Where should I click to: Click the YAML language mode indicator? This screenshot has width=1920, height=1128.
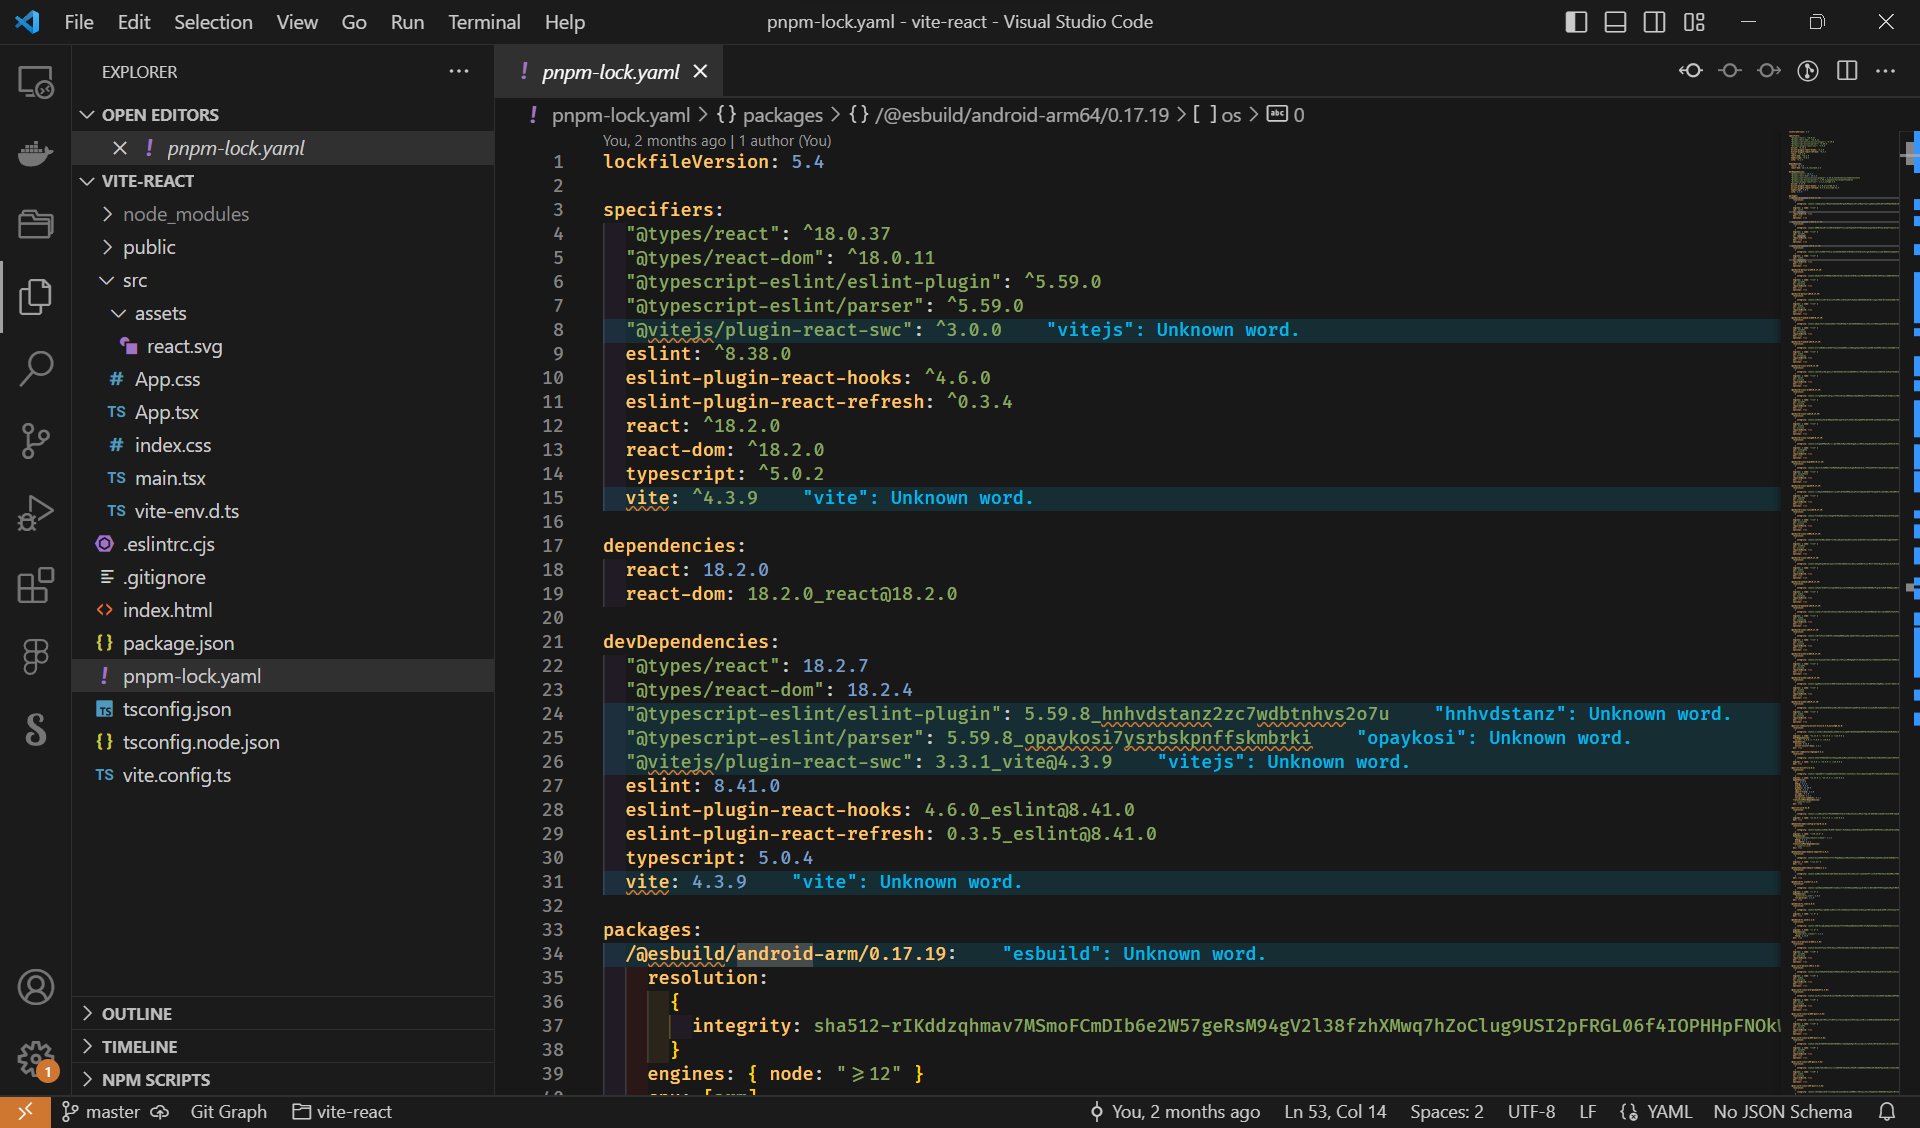(x=1670, y=1111)
